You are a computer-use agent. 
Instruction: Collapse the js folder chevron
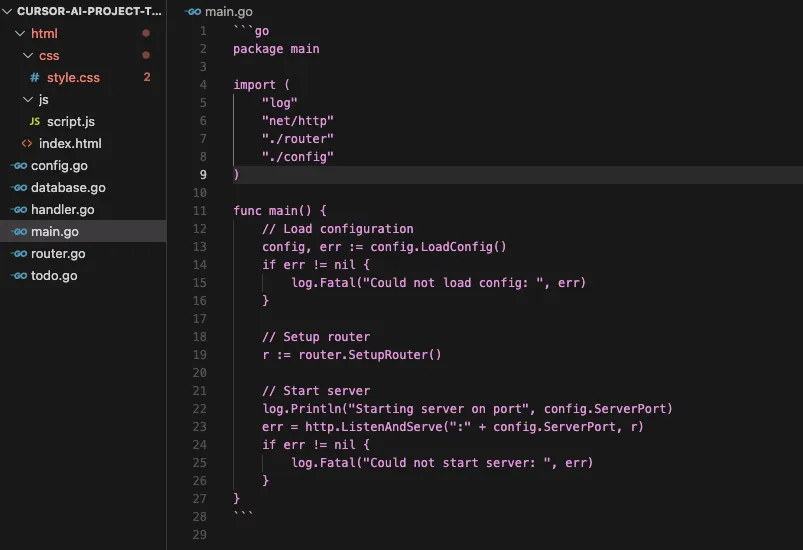click(x=28, y=99)
